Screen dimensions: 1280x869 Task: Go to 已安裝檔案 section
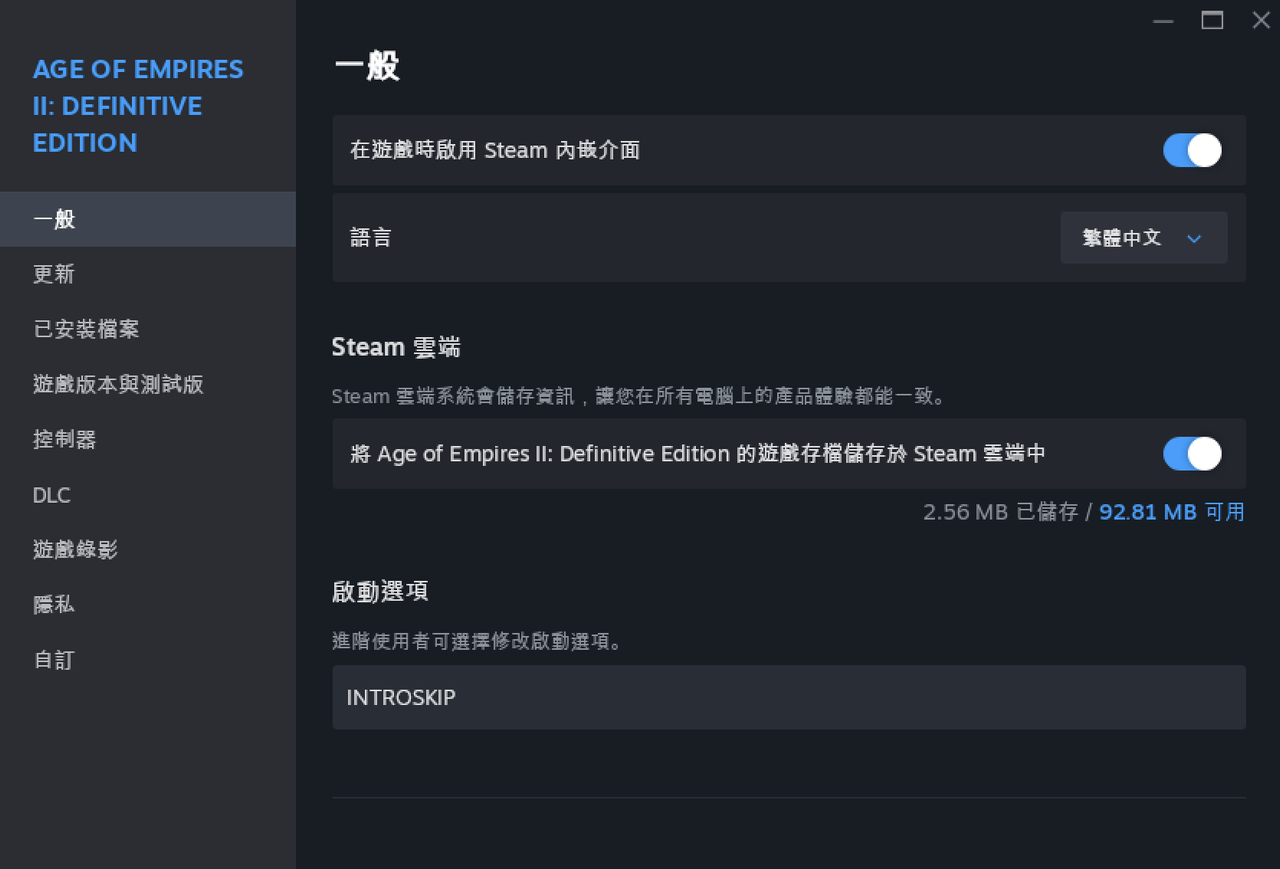pos(148,329)
